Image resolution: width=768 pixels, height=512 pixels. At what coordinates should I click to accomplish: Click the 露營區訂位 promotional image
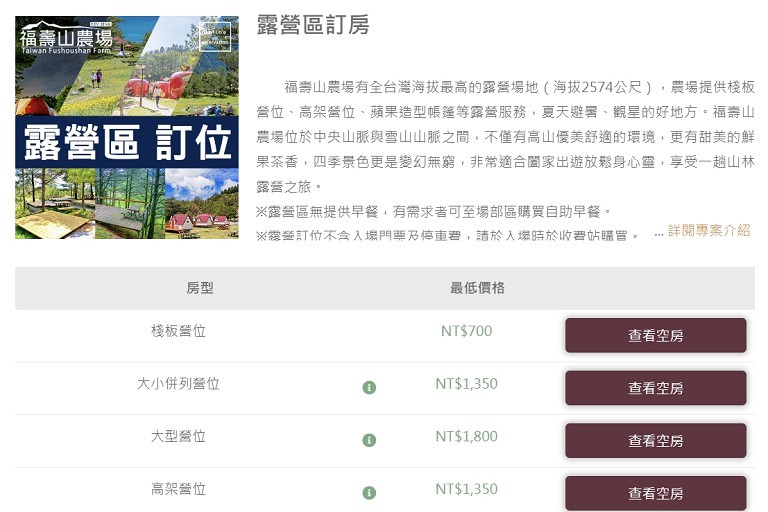pyautogui.click(x=127, y=127)
